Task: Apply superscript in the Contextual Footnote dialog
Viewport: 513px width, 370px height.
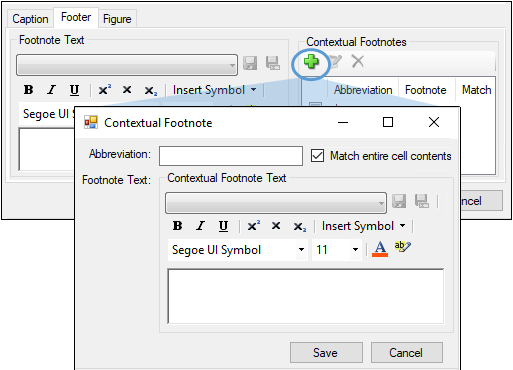Action: [x=254, y=226]
